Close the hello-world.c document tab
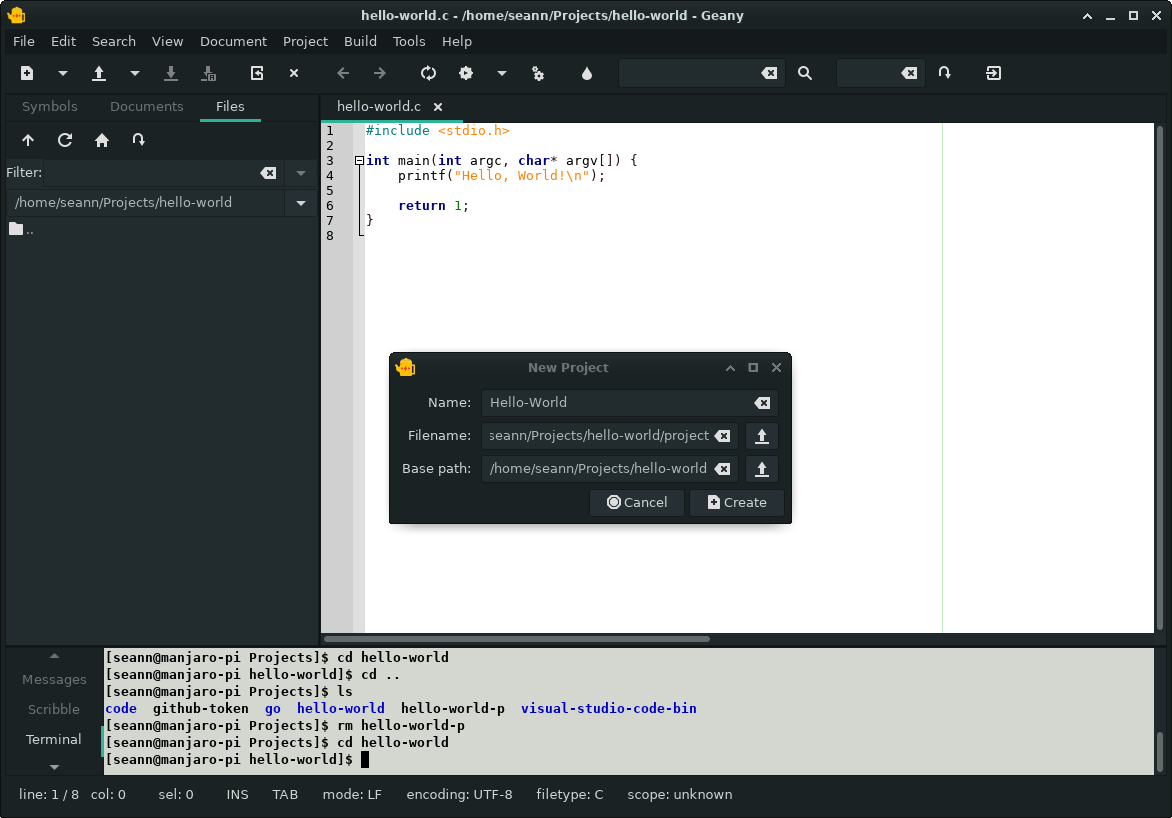 coord(438,107)
